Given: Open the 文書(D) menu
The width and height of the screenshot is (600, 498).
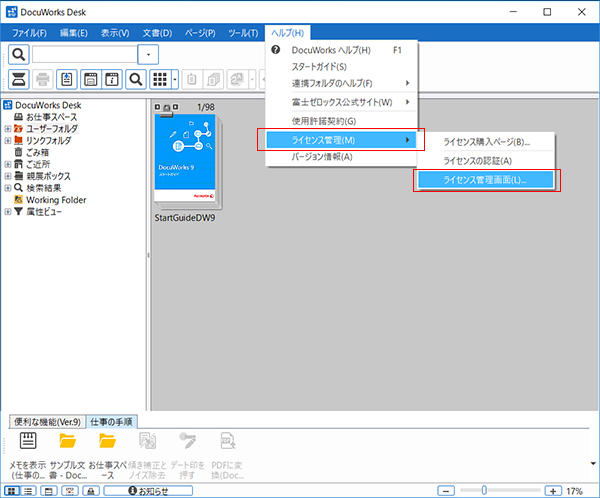Looking at the screenshot, I should tap(157, 33).
